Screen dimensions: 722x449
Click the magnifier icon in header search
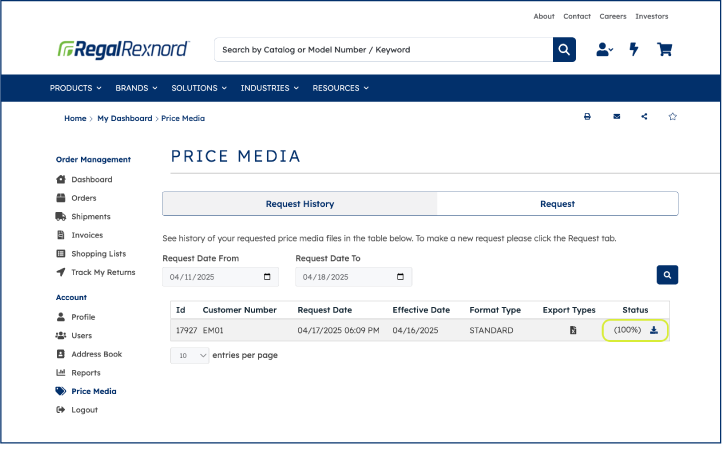coord(564,49)
